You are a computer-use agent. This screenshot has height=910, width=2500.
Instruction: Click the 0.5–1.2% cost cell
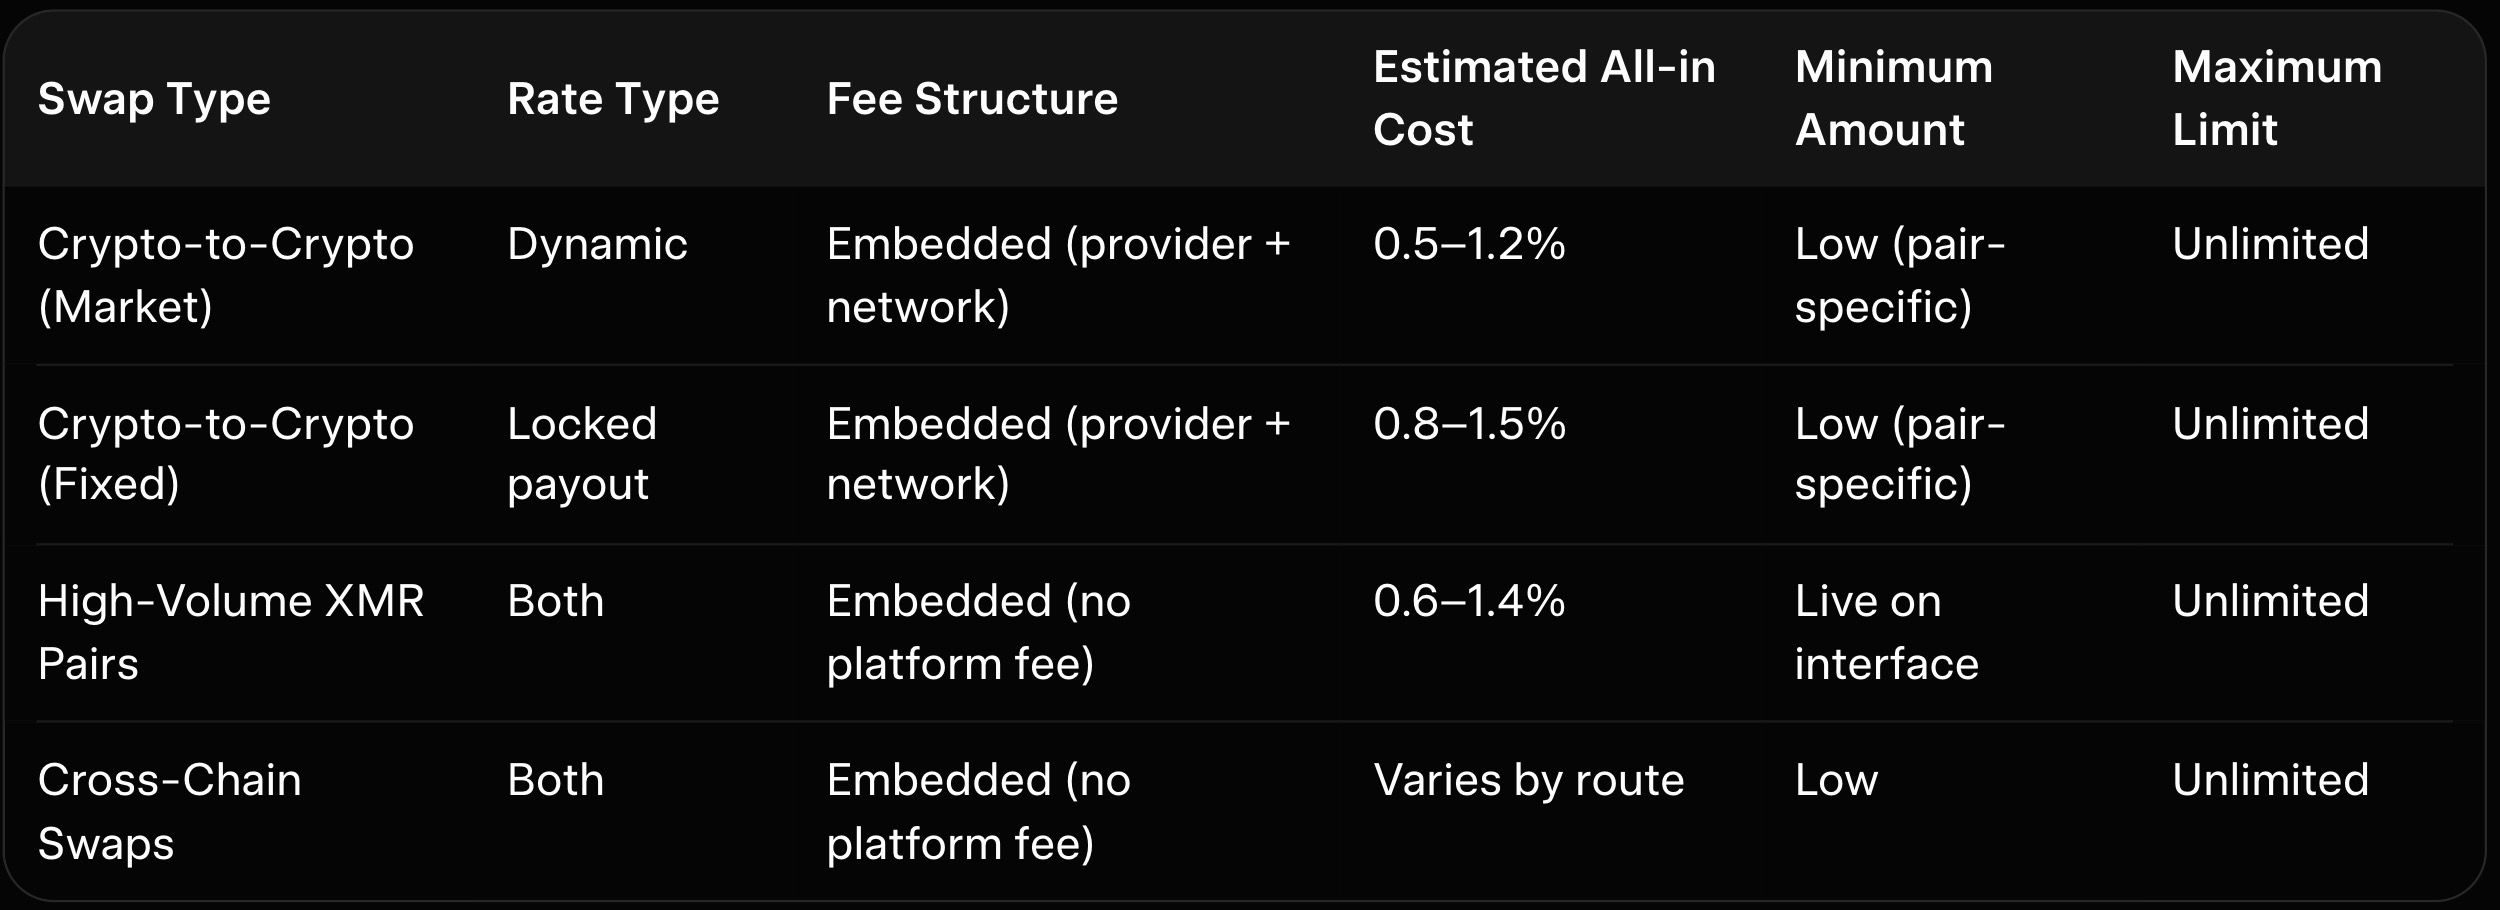click(1468, 245)
